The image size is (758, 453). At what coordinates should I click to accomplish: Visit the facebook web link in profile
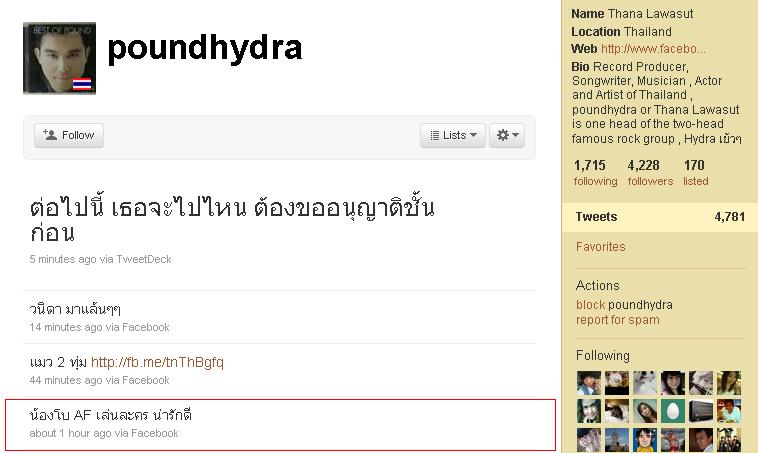tap(653, 49)
